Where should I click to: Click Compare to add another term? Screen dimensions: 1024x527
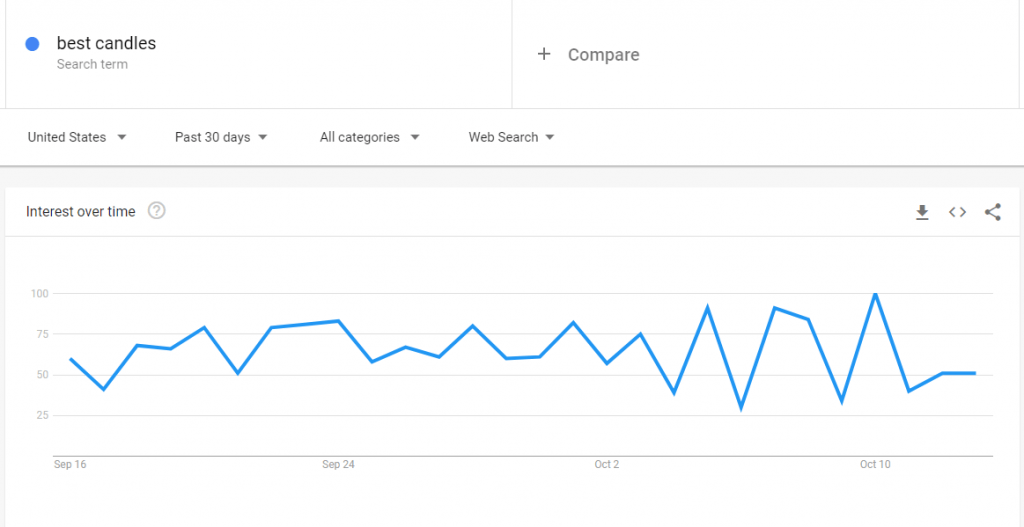tap(603, 55)
